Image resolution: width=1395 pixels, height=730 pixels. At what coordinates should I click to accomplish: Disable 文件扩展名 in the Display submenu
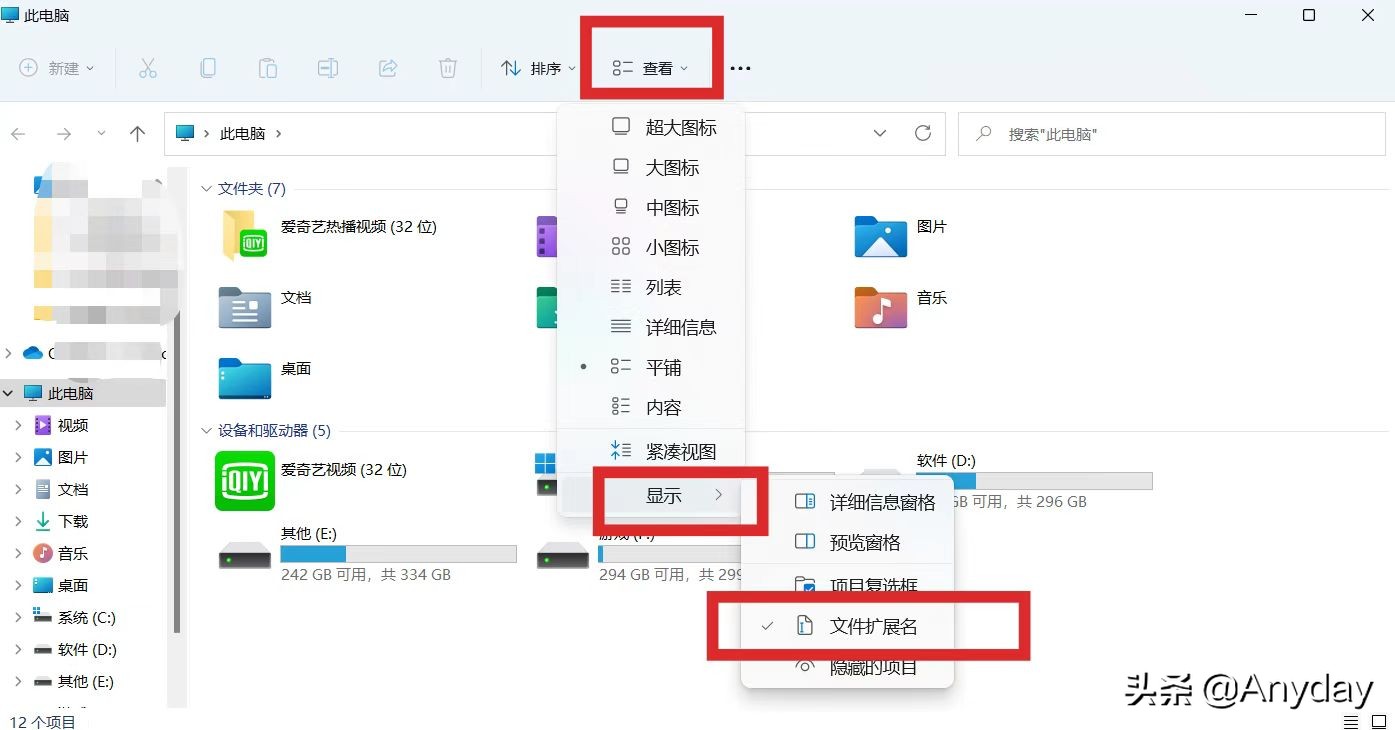[874, 625]
